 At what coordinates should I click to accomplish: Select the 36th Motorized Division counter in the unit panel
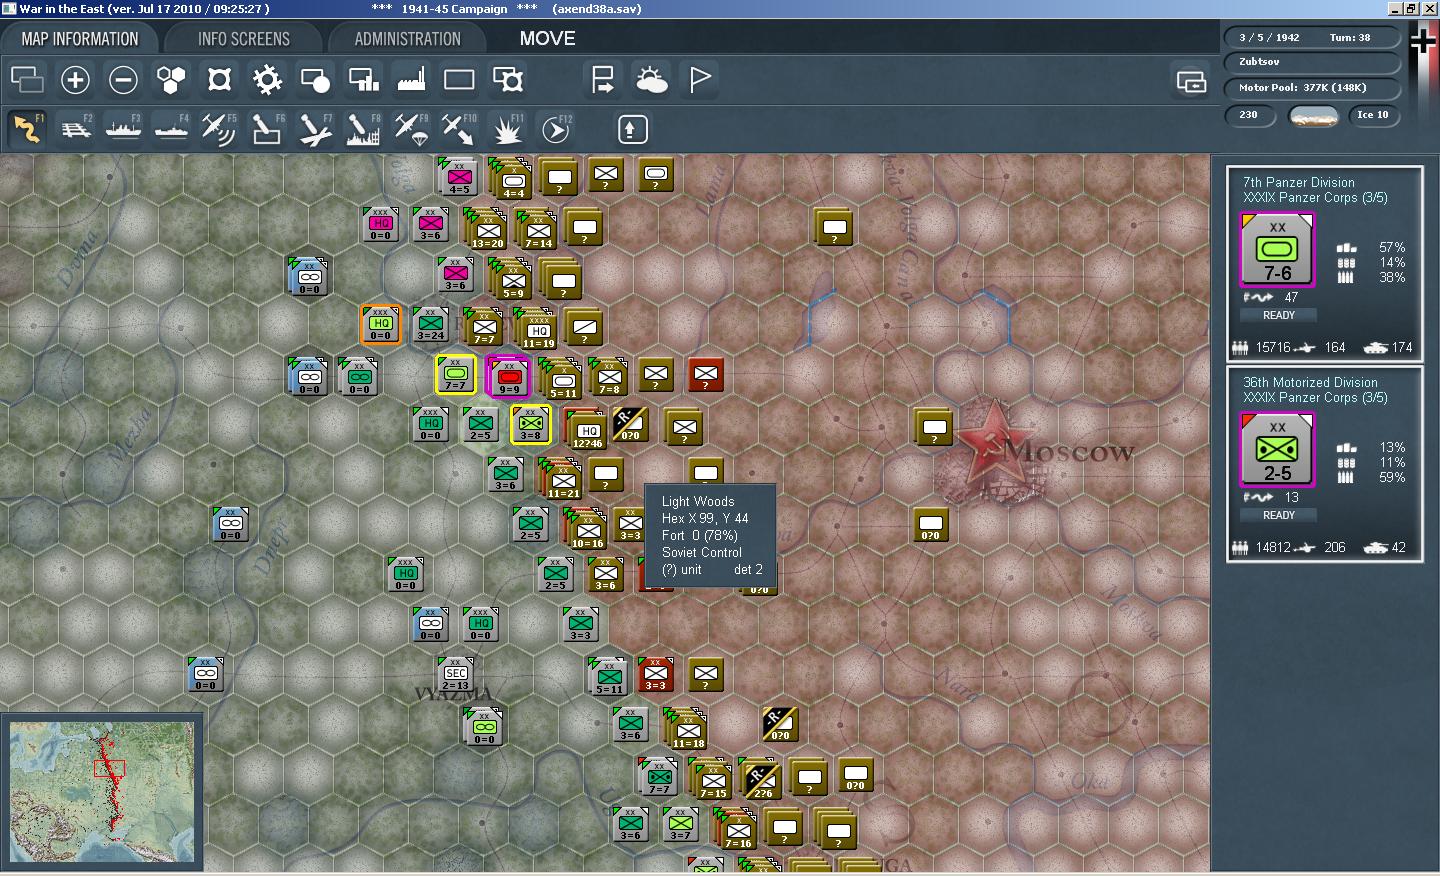tap(1277, 450)
